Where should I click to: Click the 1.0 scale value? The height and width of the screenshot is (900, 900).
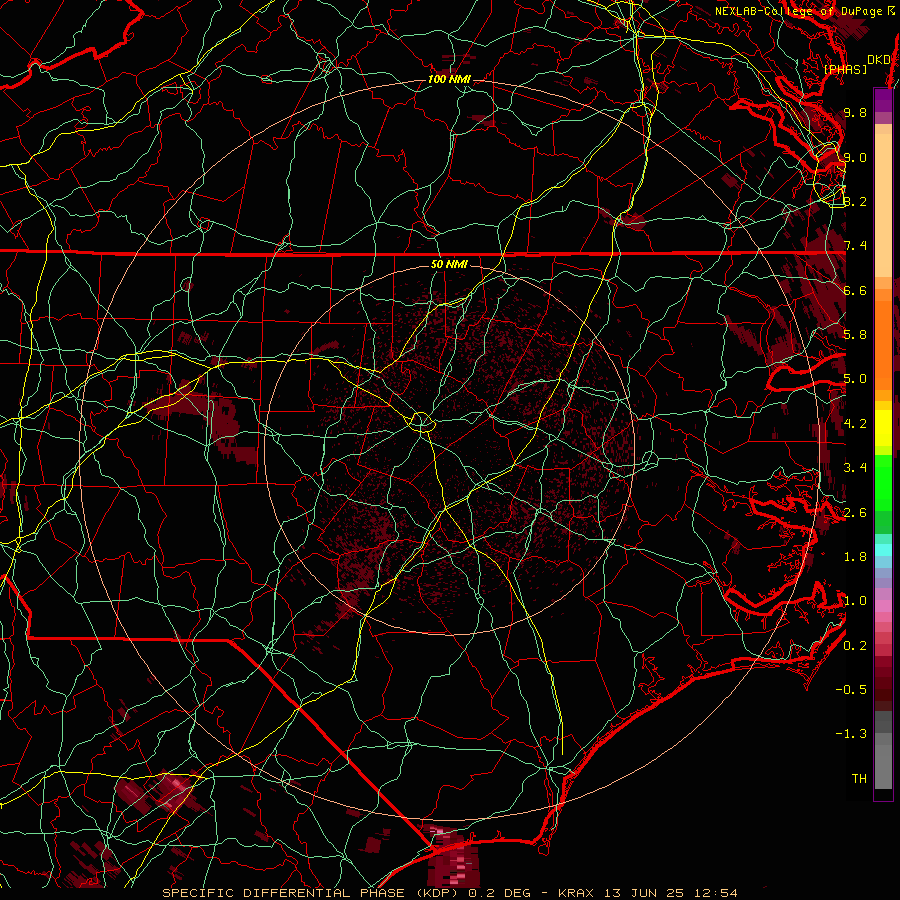(855, 601)
